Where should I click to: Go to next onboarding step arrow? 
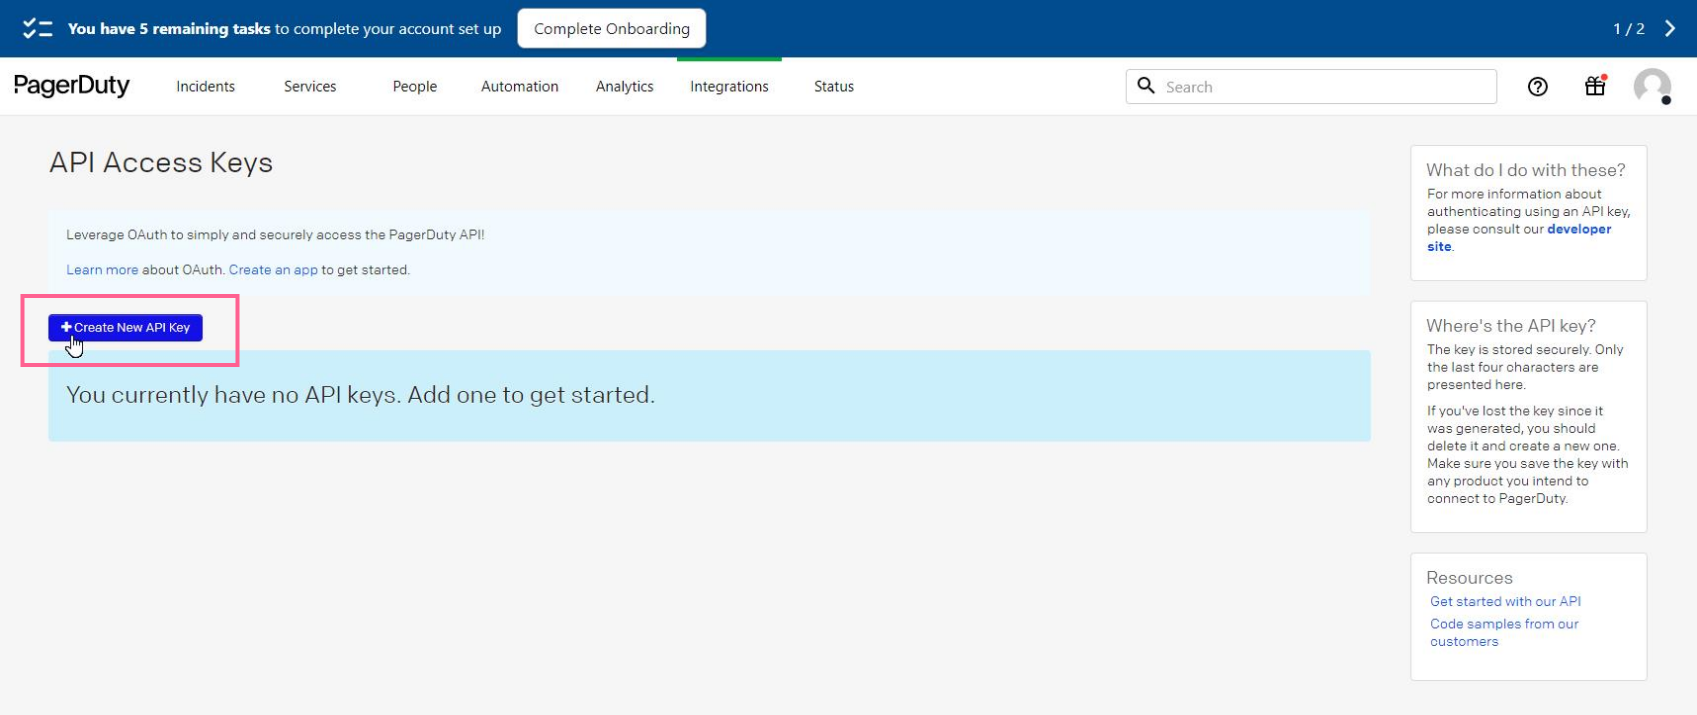pyautogui.click(x=1669, y=28)
